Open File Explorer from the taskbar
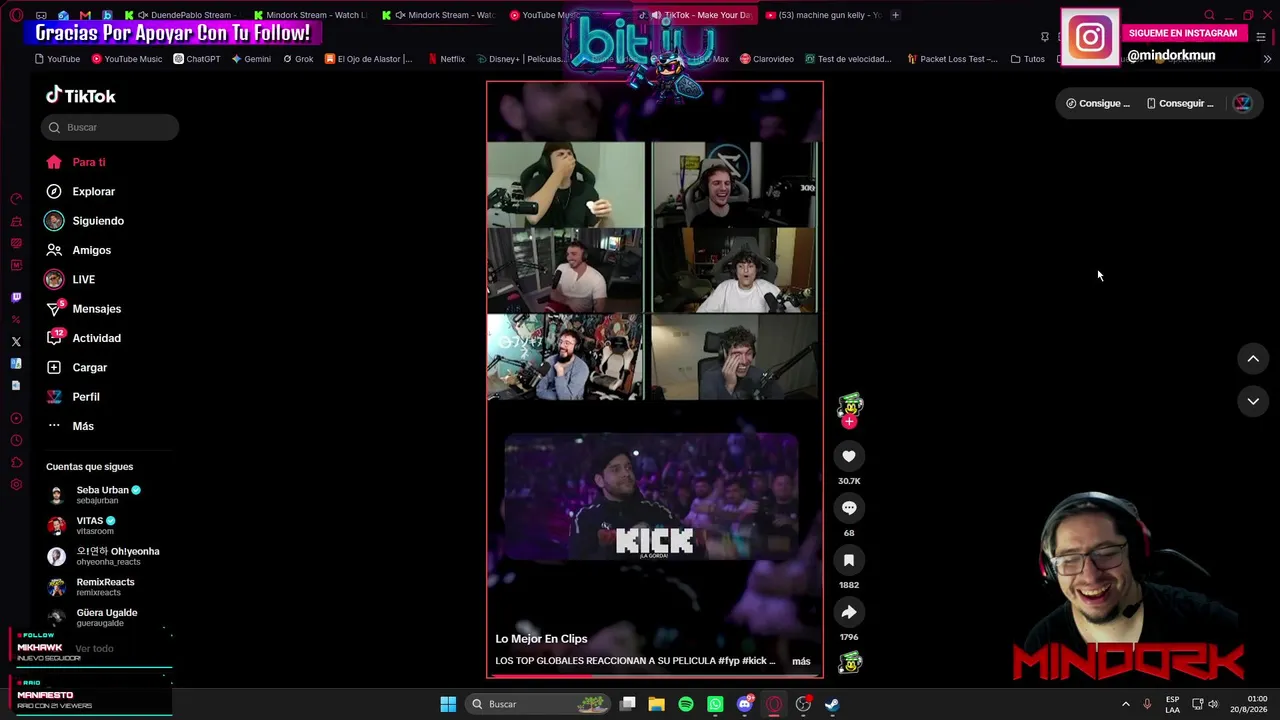 657,704
